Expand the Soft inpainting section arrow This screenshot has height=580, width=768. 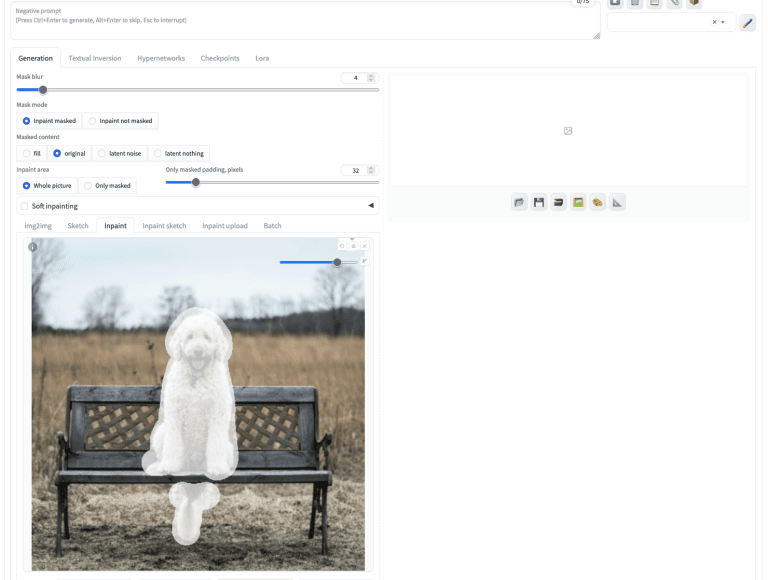[371, 206]
